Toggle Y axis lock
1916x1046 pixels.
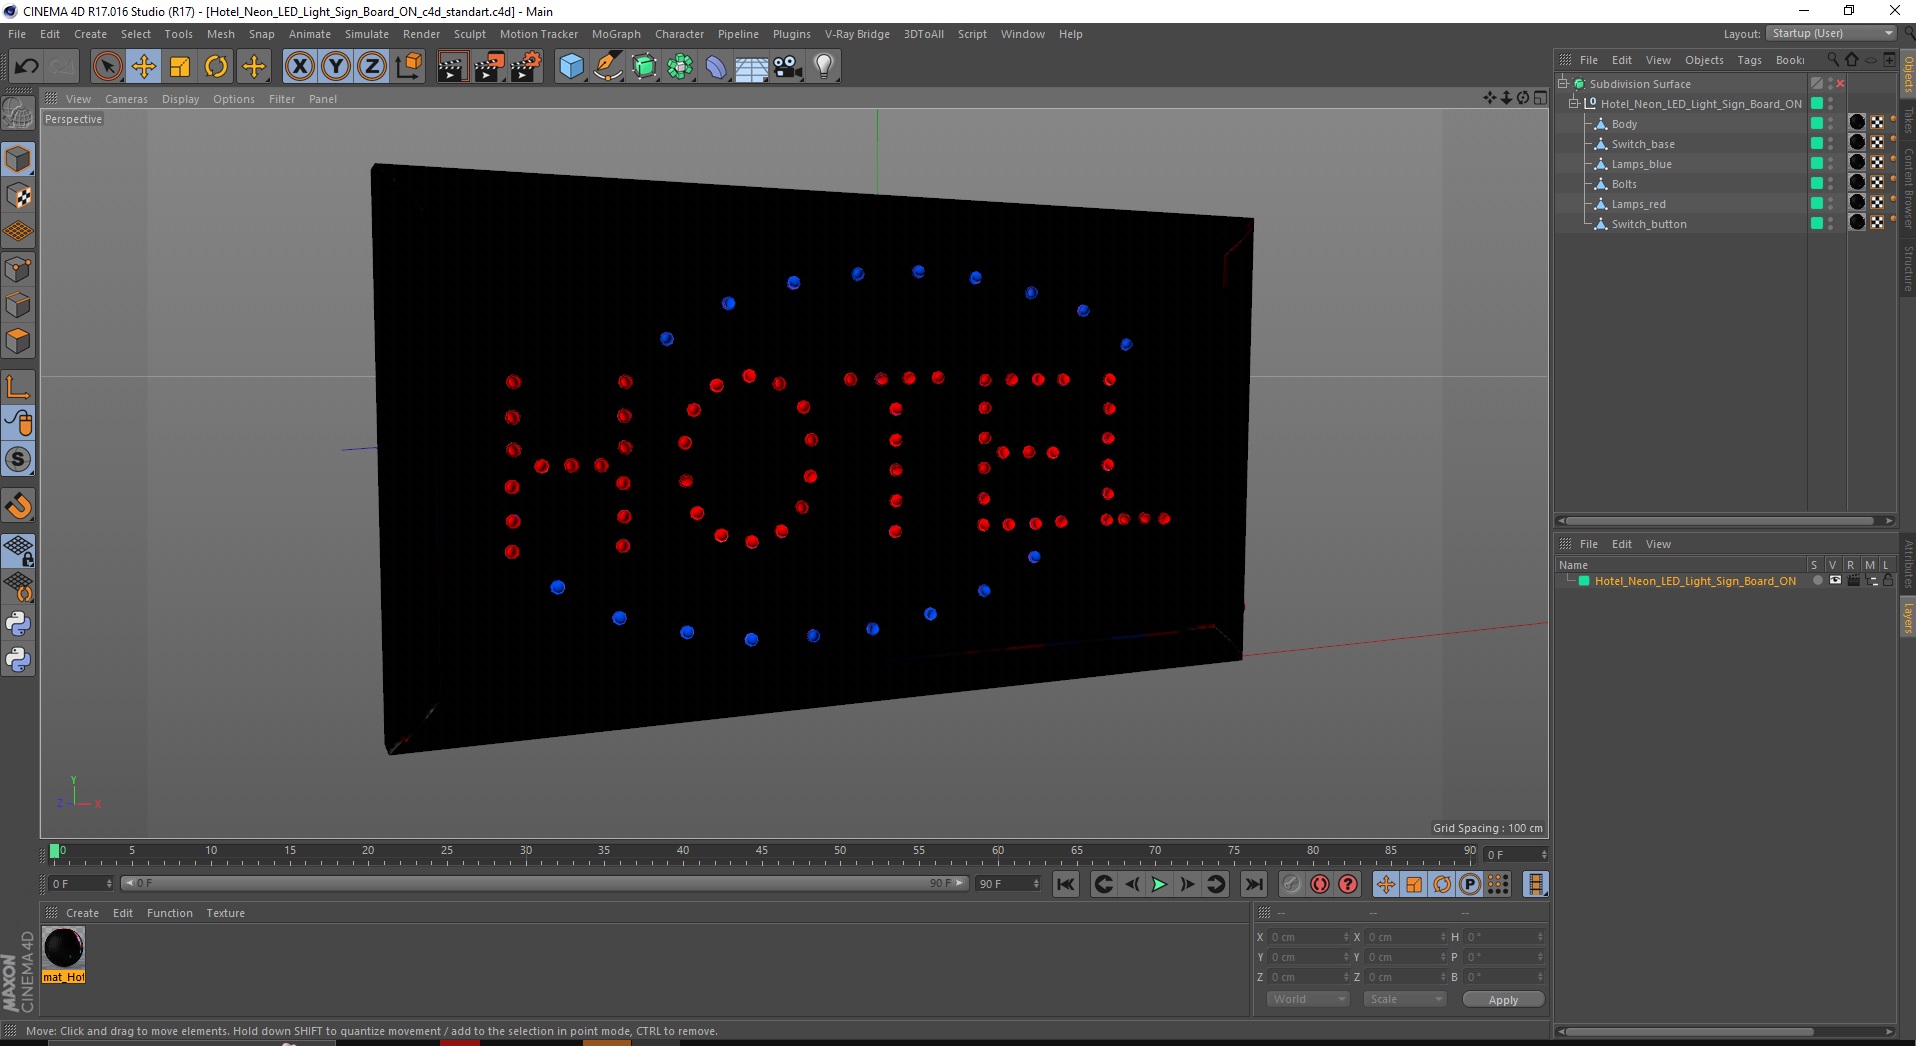336,67
